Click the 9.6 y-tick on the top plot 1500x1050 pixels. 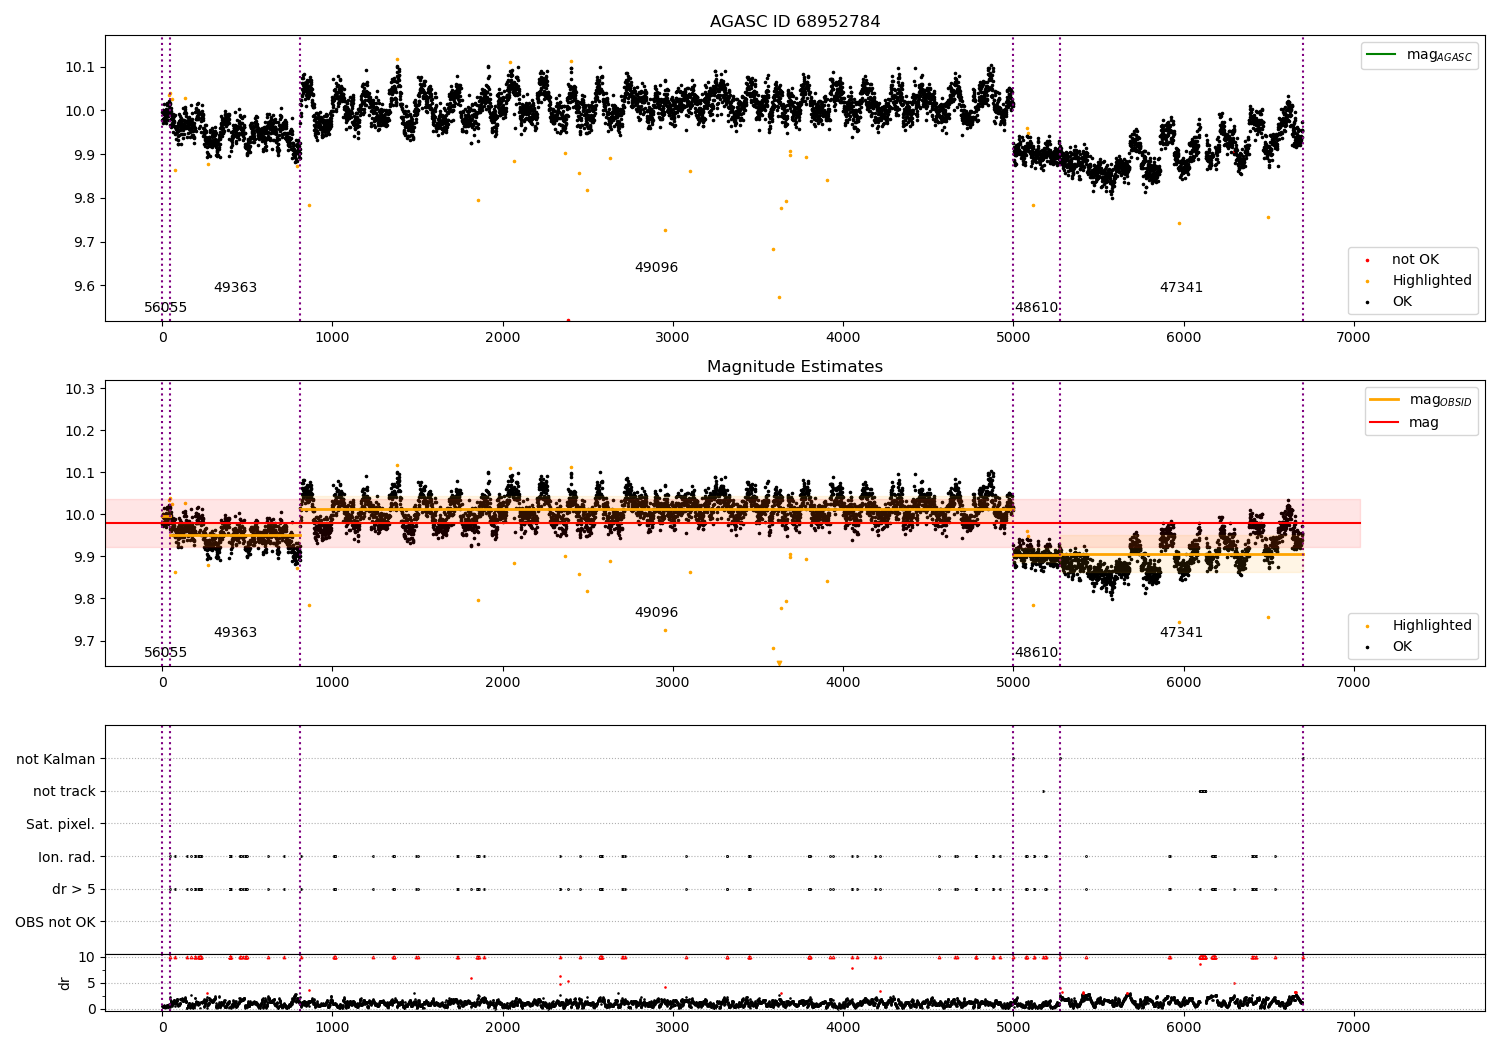(83, 287)
